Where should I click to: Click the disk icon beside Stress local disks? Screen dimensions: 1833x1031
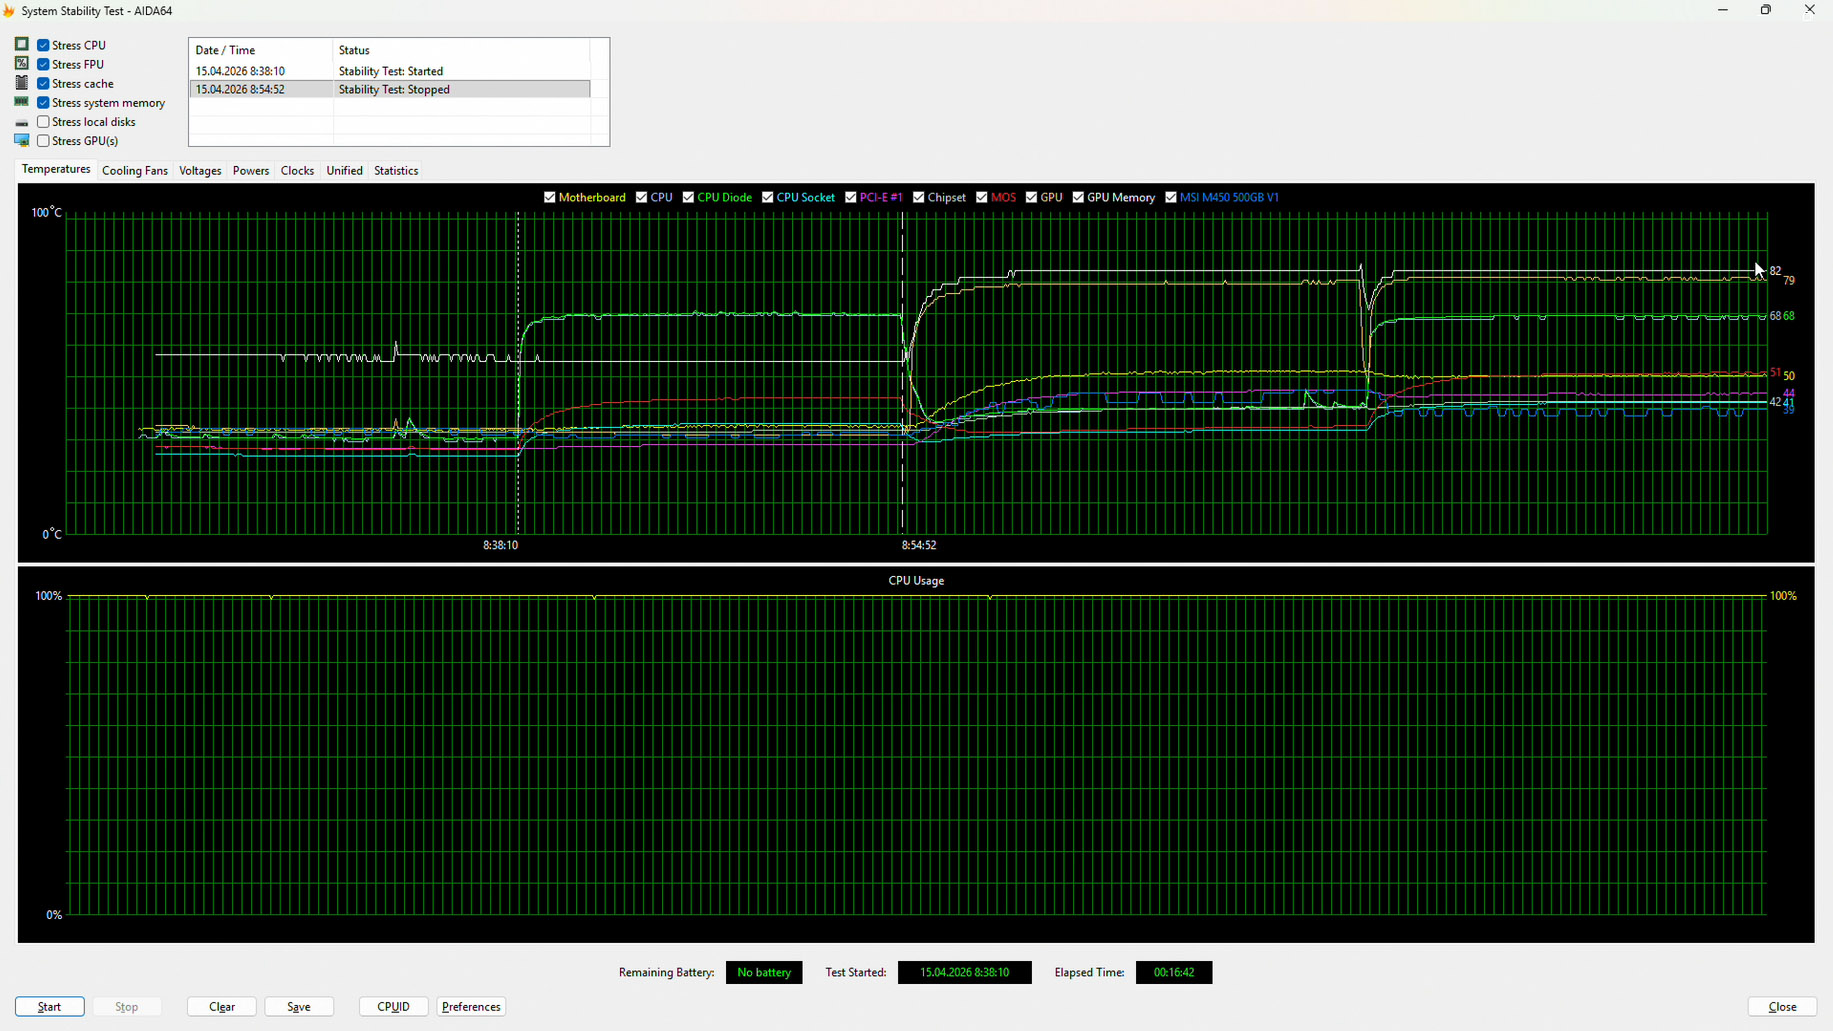pyautogui.click(x=21, y=122)
